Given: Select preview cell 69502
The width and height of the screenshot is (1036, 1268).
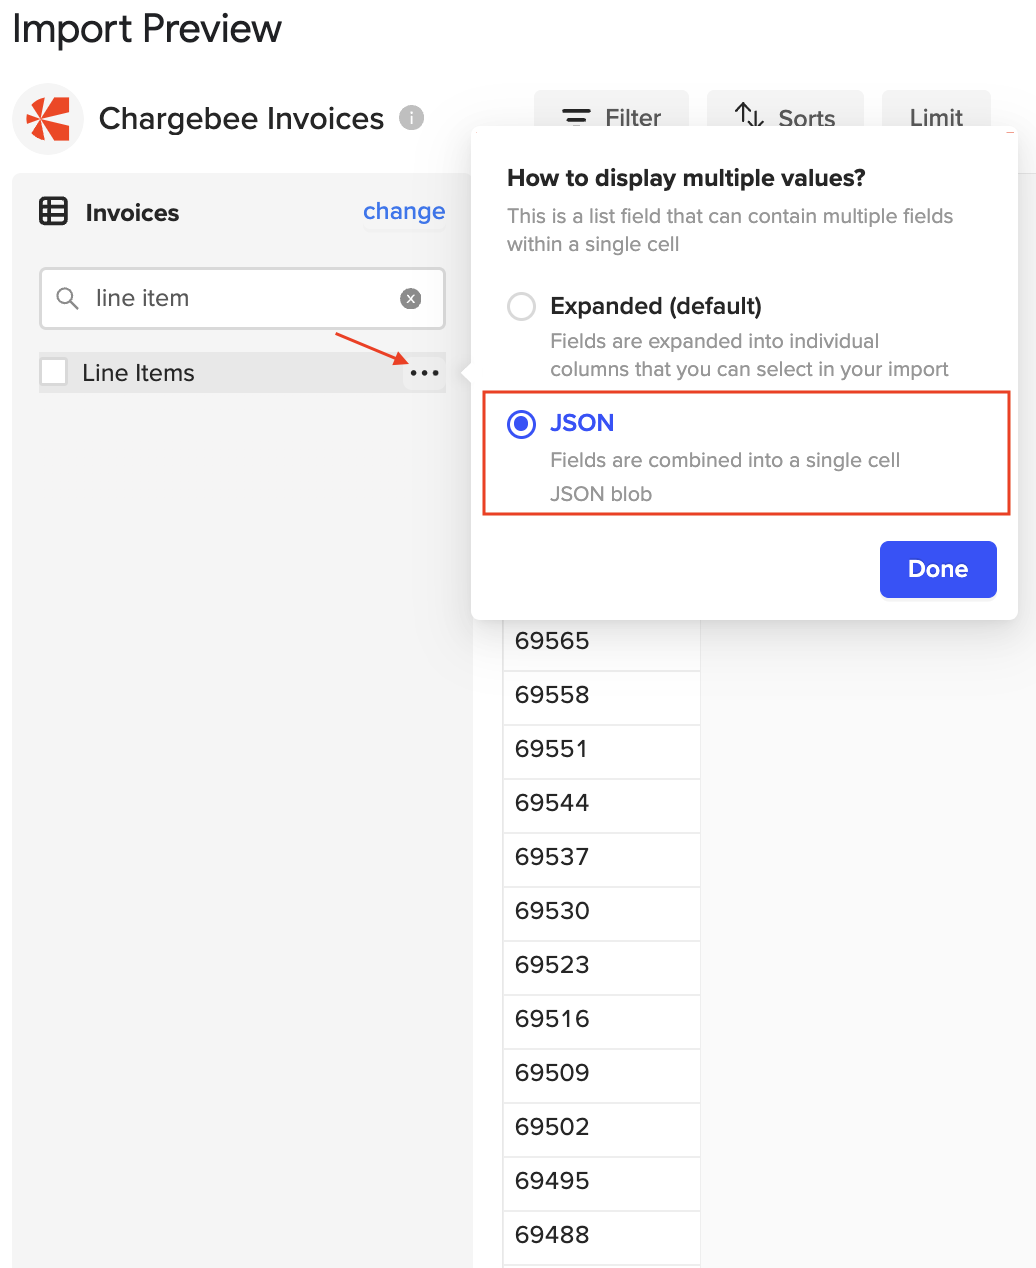Looking at the screenshot, I should 601,1127.
